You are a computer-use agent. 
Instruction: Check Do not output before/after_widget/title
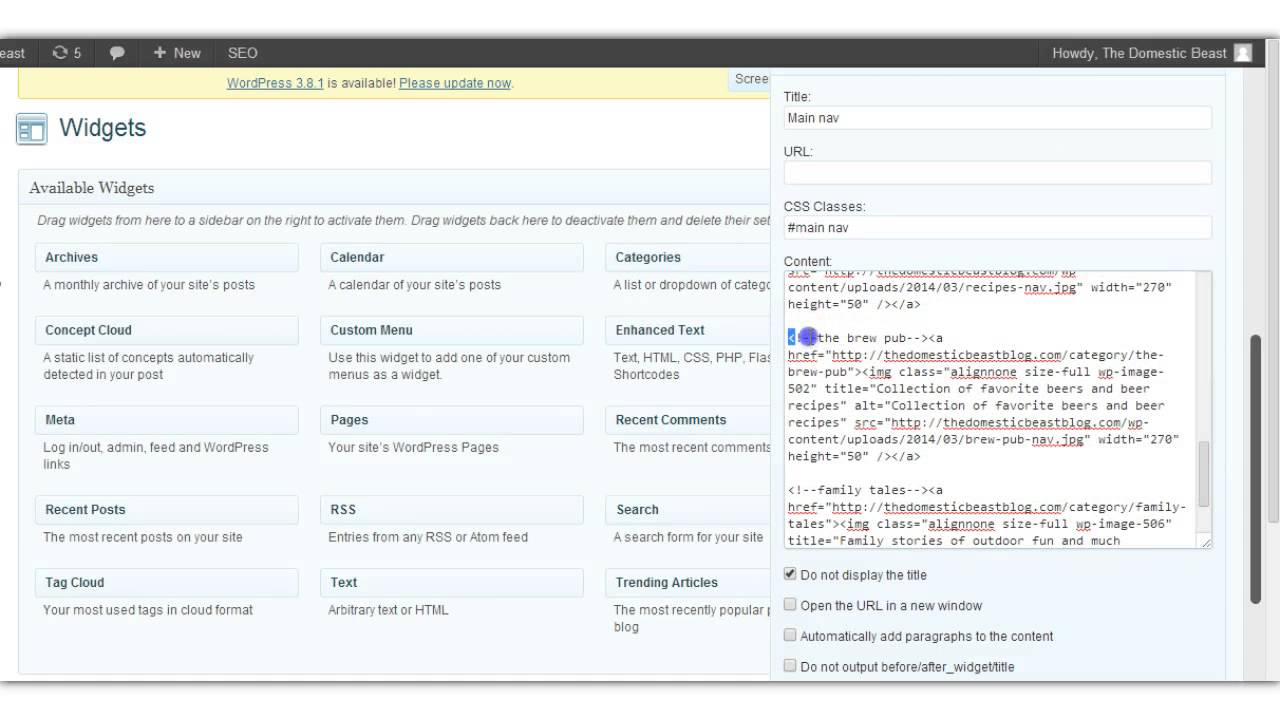tap(790, 665)
